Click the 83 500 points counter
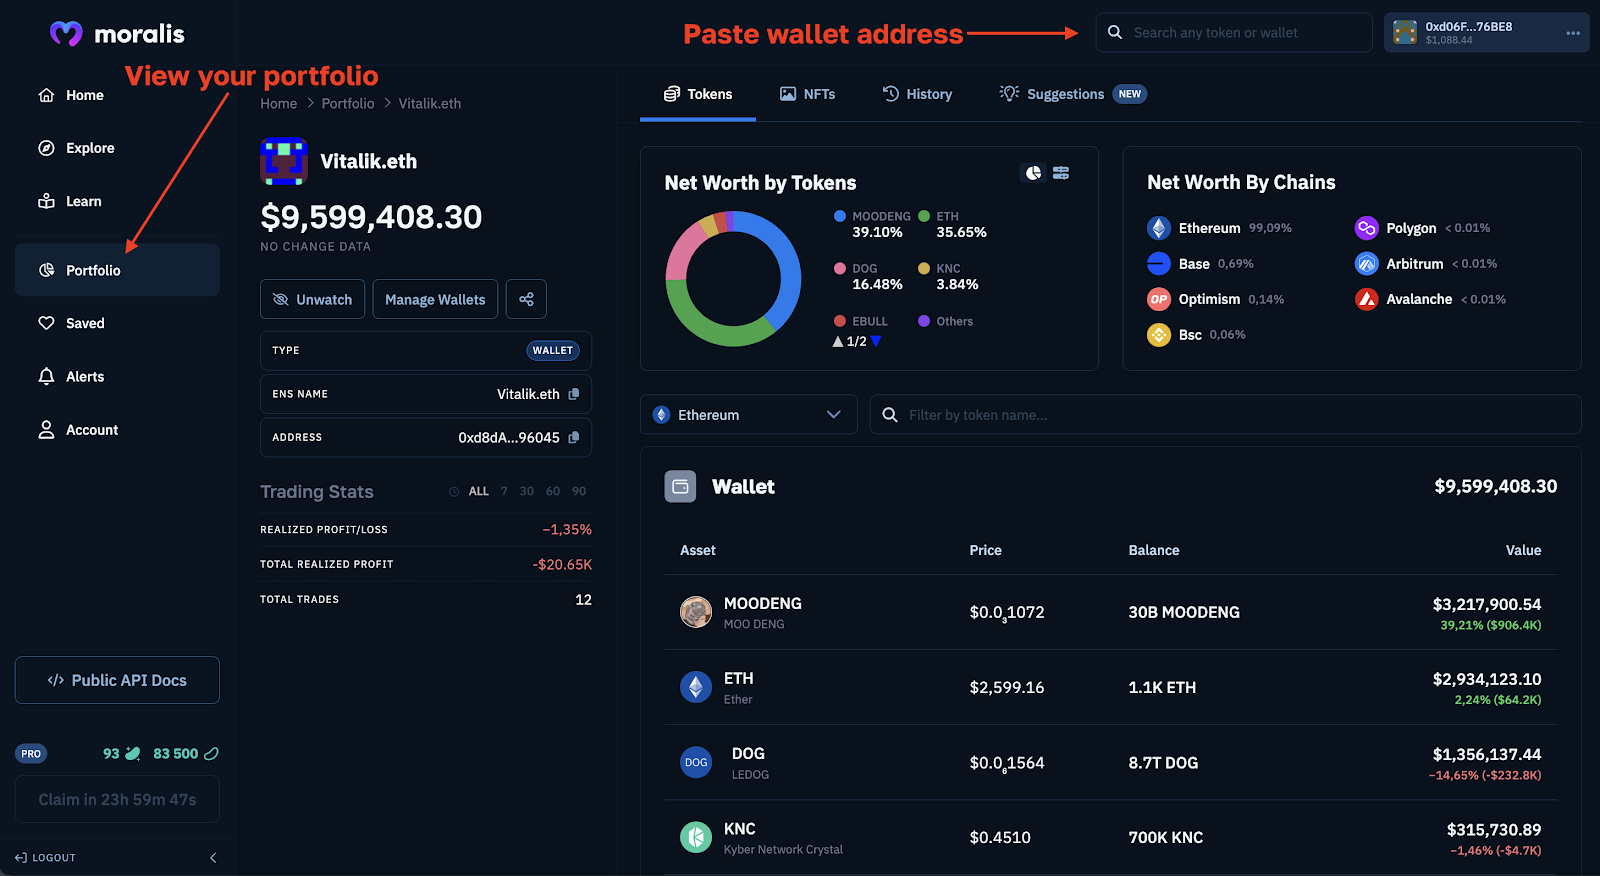Image resolution: width=1600 pixels, height=876 pixels. point(185,754)
